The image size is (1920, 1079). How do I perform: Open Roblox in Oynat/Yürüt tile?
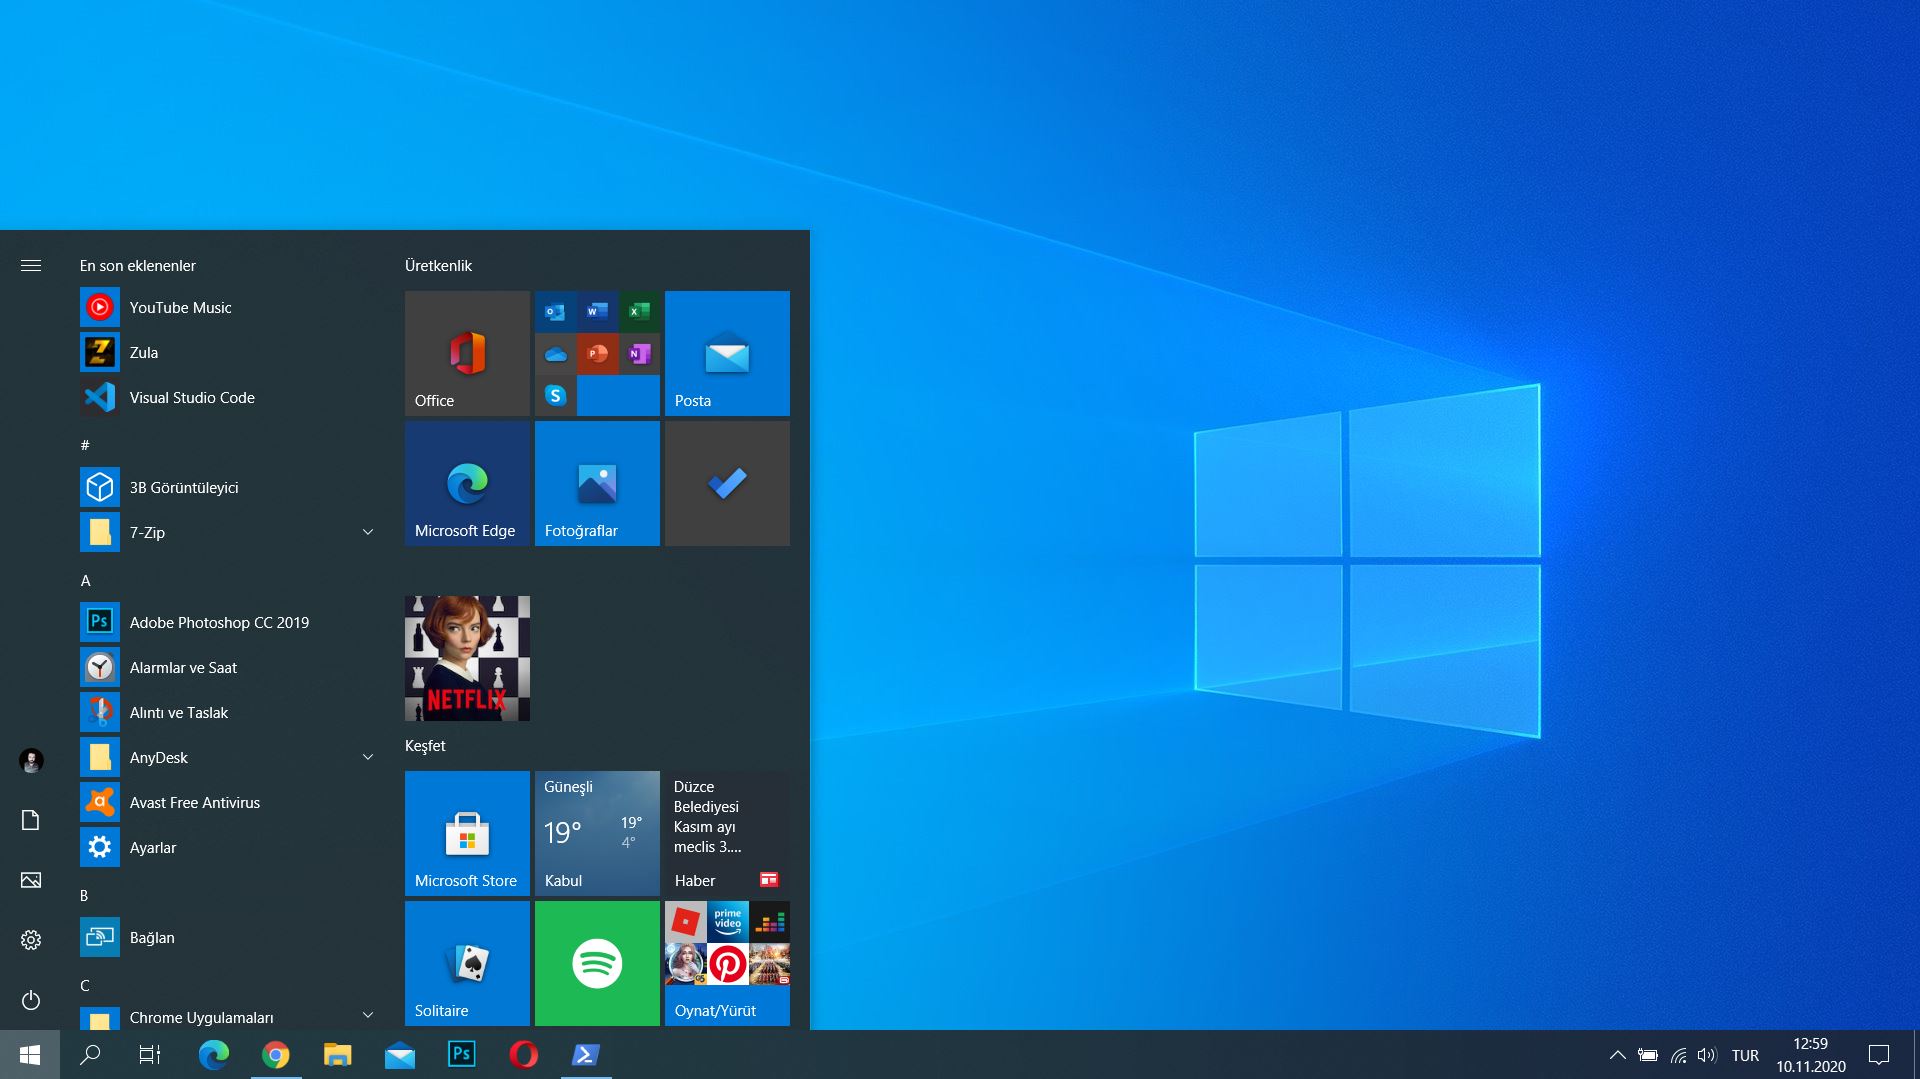686,921
